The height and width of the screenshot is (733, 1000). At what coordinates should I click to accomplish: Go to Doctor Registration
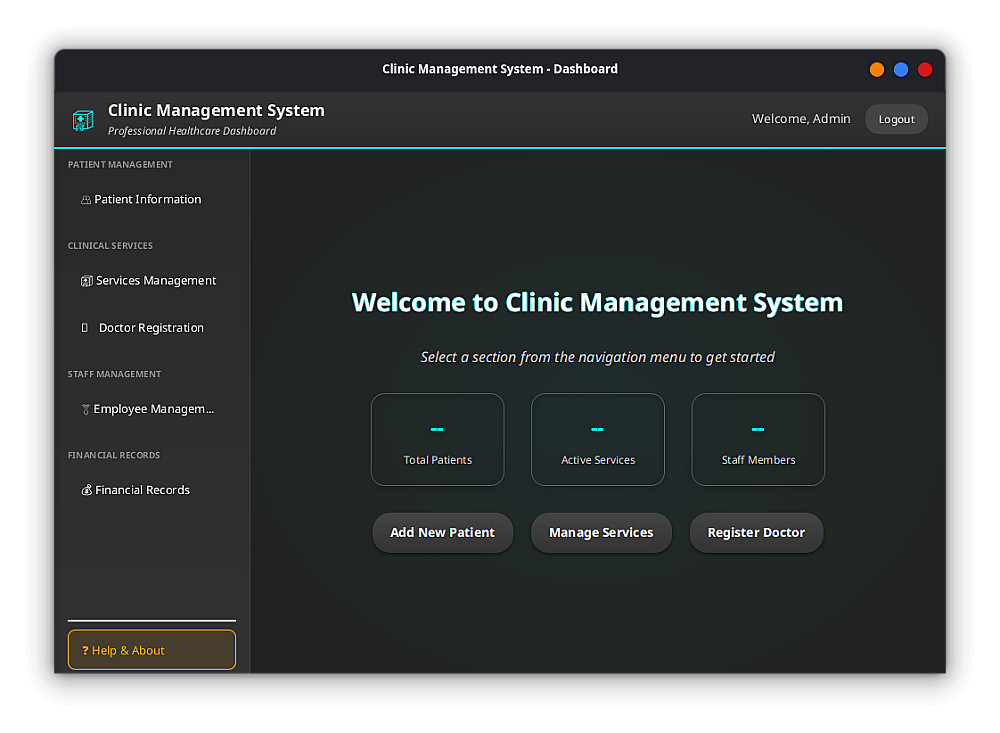tap(152, 328)
